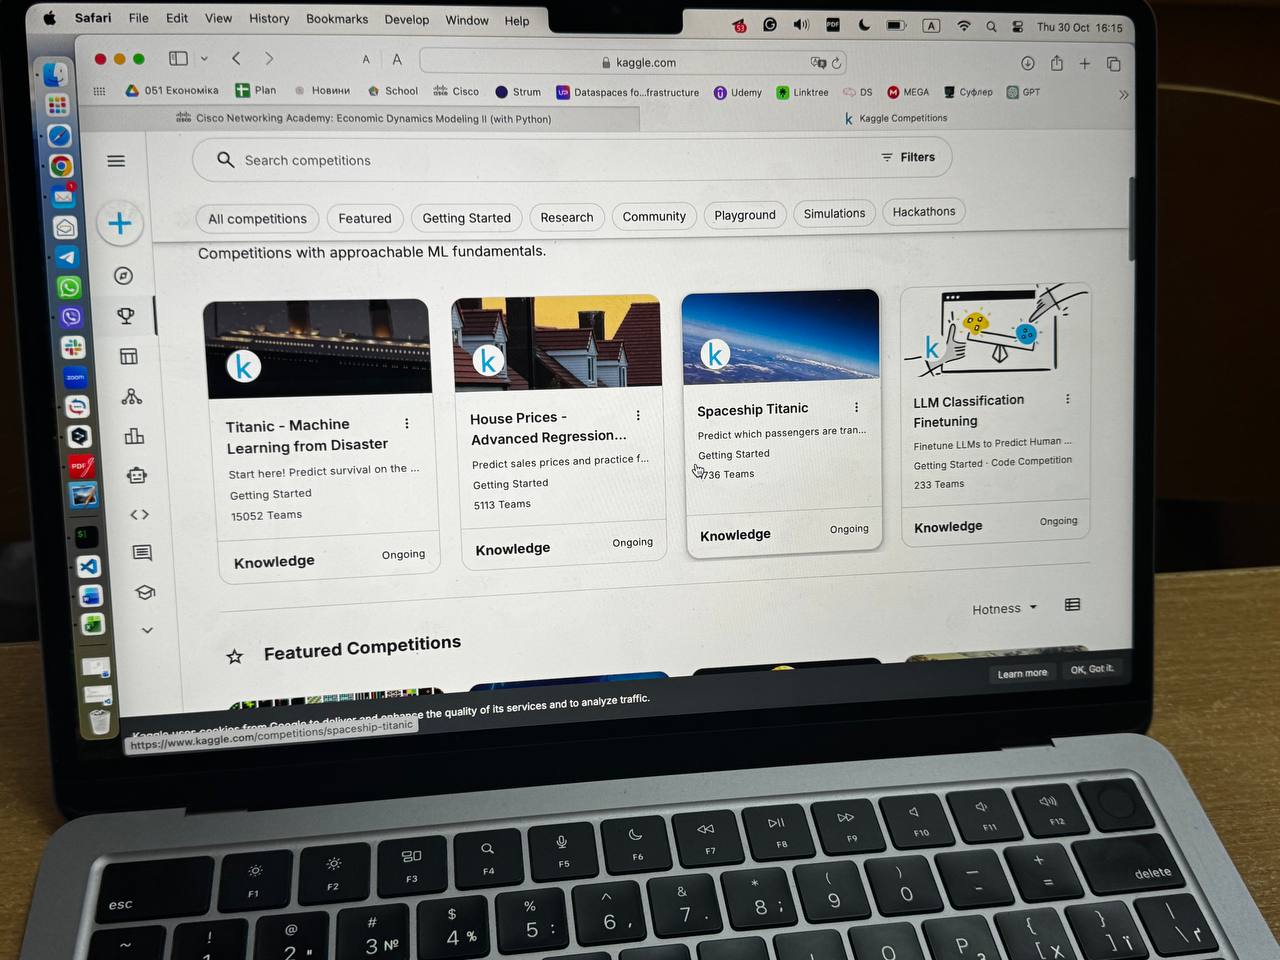Screen dimensions: 1280x960
Task: Click the Titanic ship thumbnail image
Action: click(318, 347)
